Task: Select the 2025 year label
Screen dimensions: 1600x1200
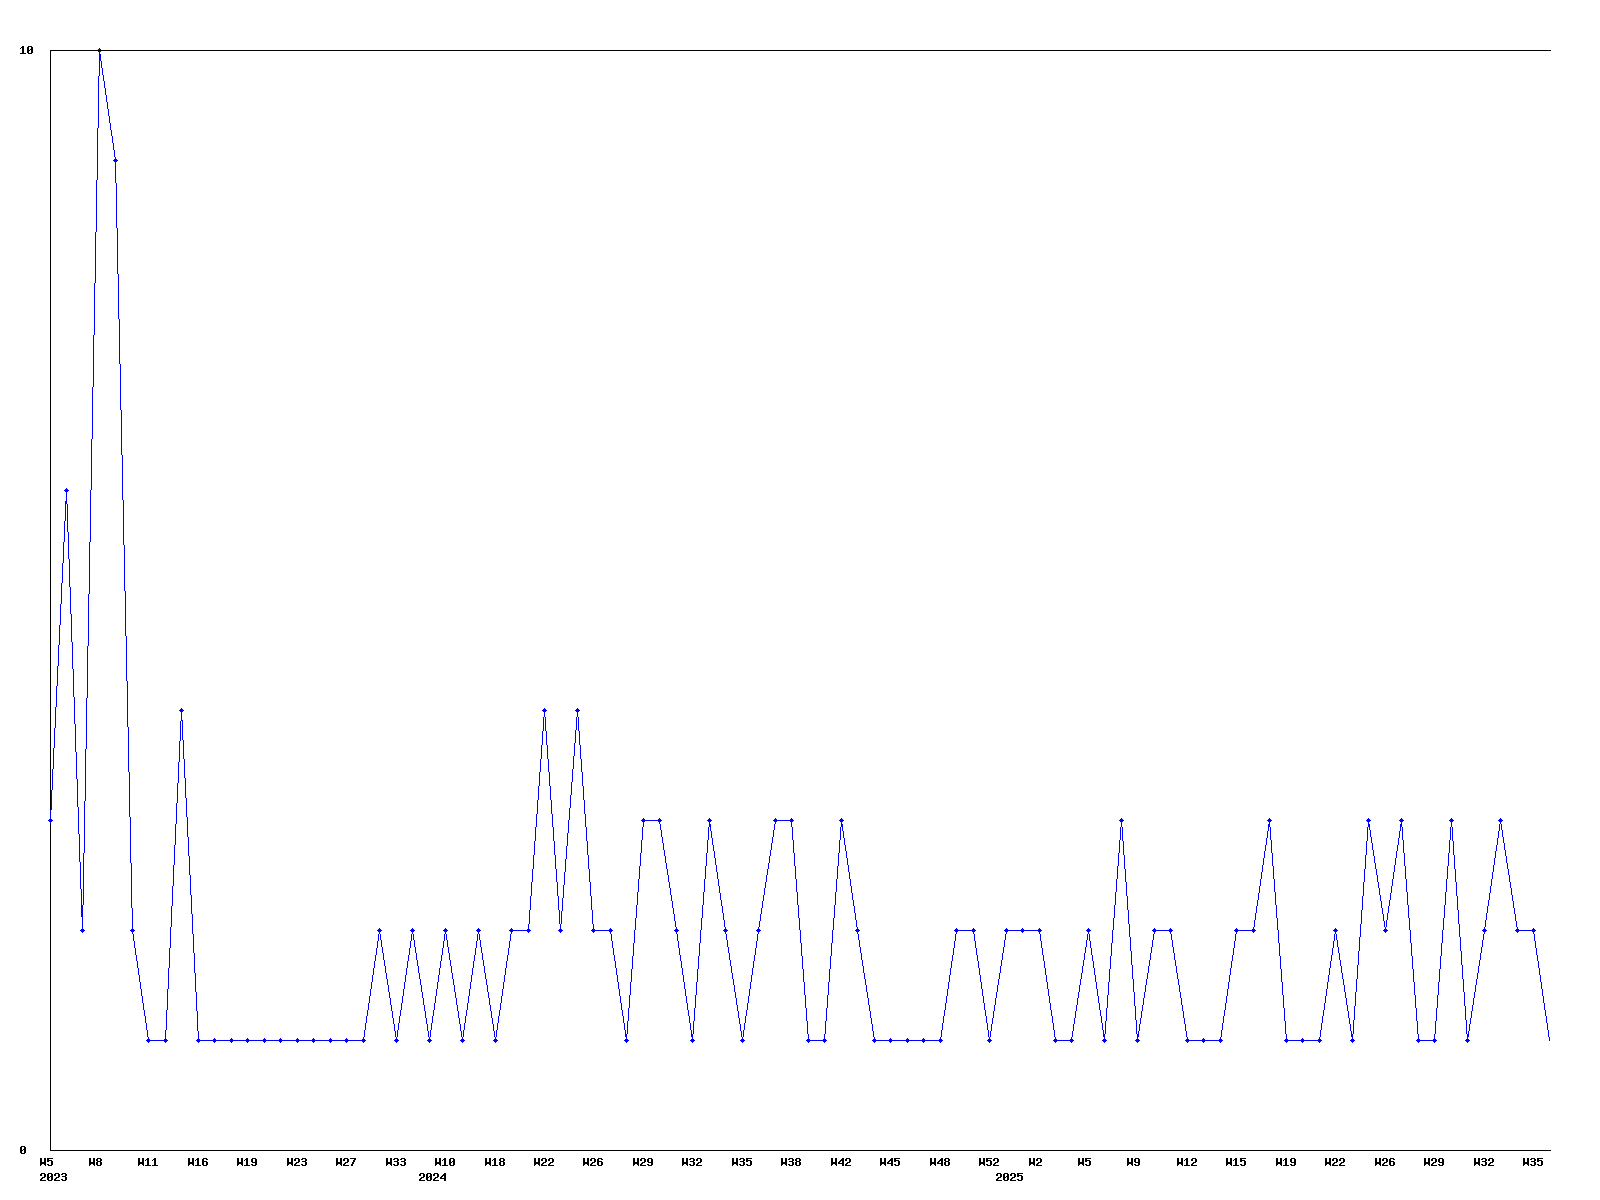Action: point(1009,1177)
